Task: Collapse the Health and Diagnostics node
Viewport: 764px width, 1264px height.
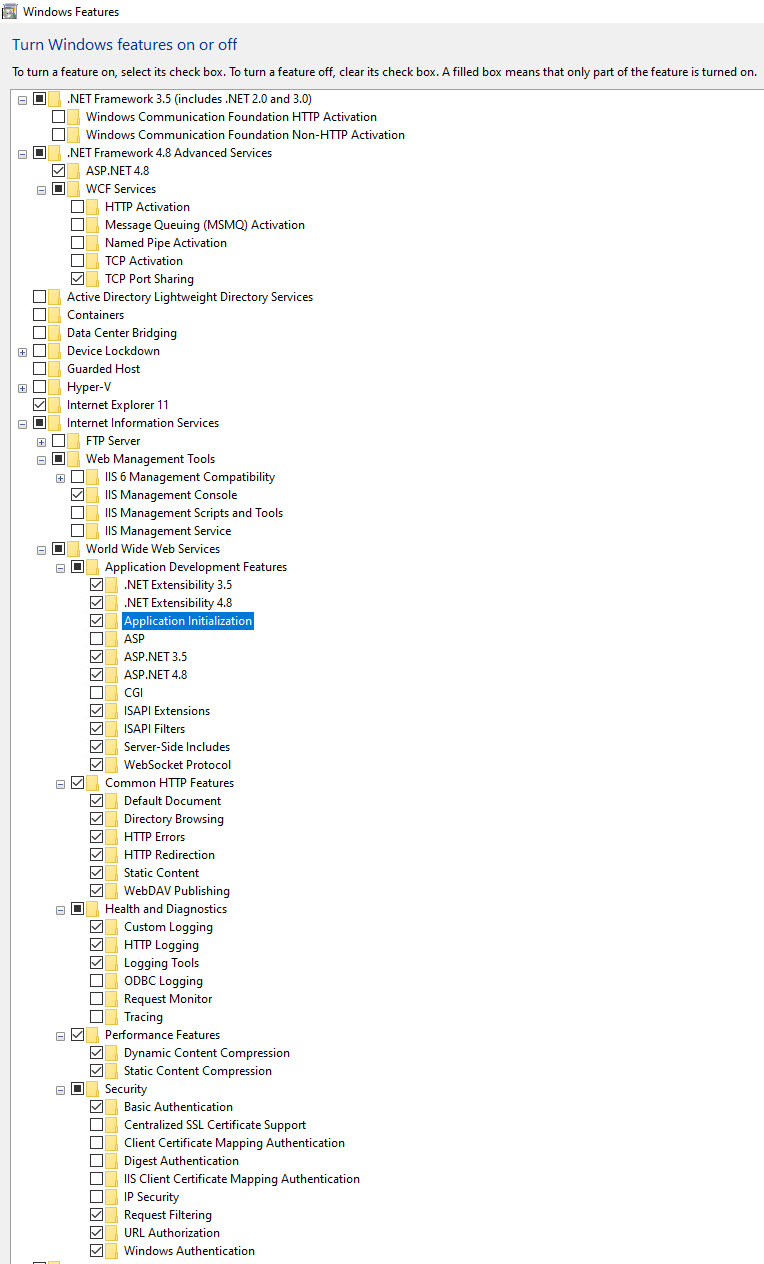Action: point(60,909)
